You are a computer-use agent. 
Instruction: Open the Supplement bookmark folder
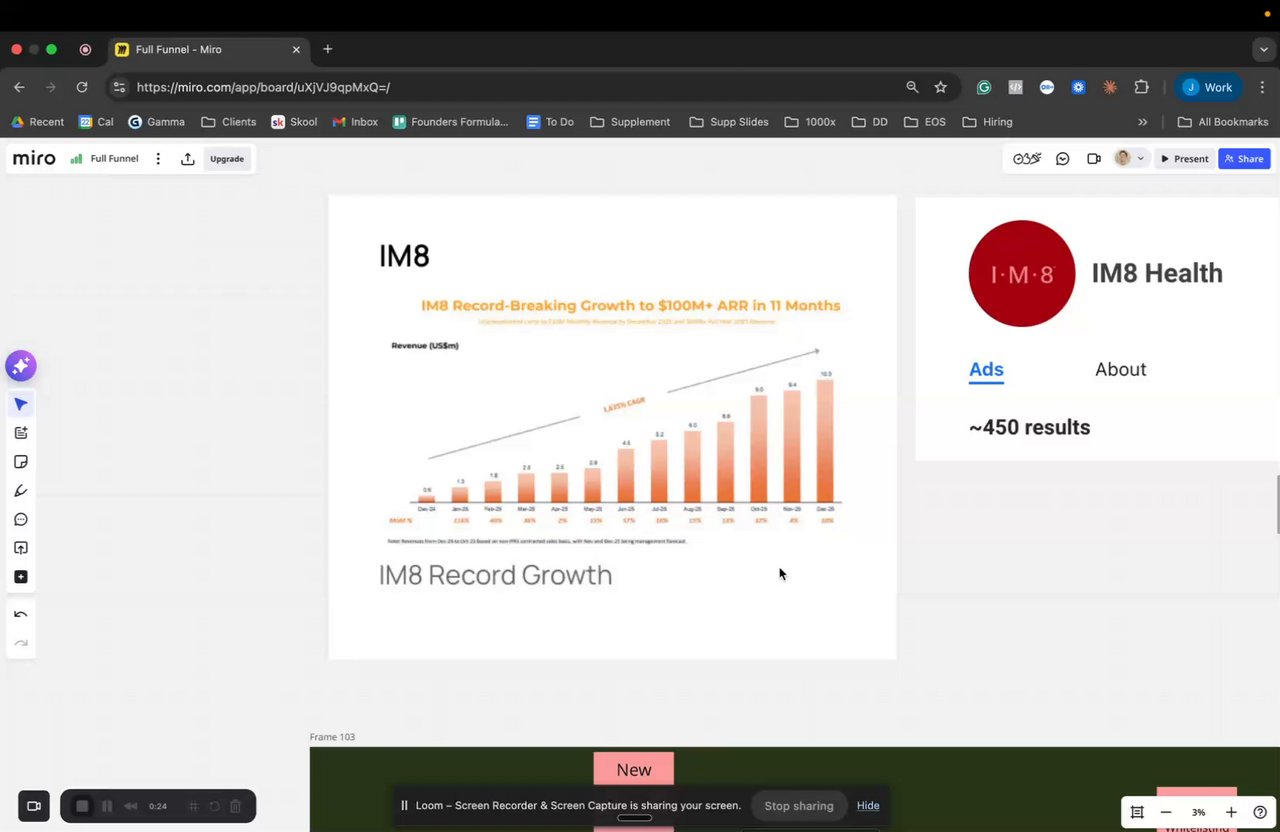coord(630,122)
